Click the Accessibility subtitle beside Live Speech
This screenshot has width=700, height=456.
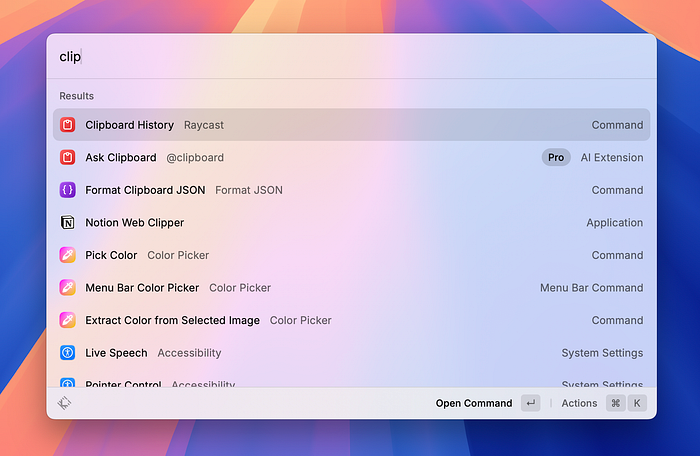[189, 353]
